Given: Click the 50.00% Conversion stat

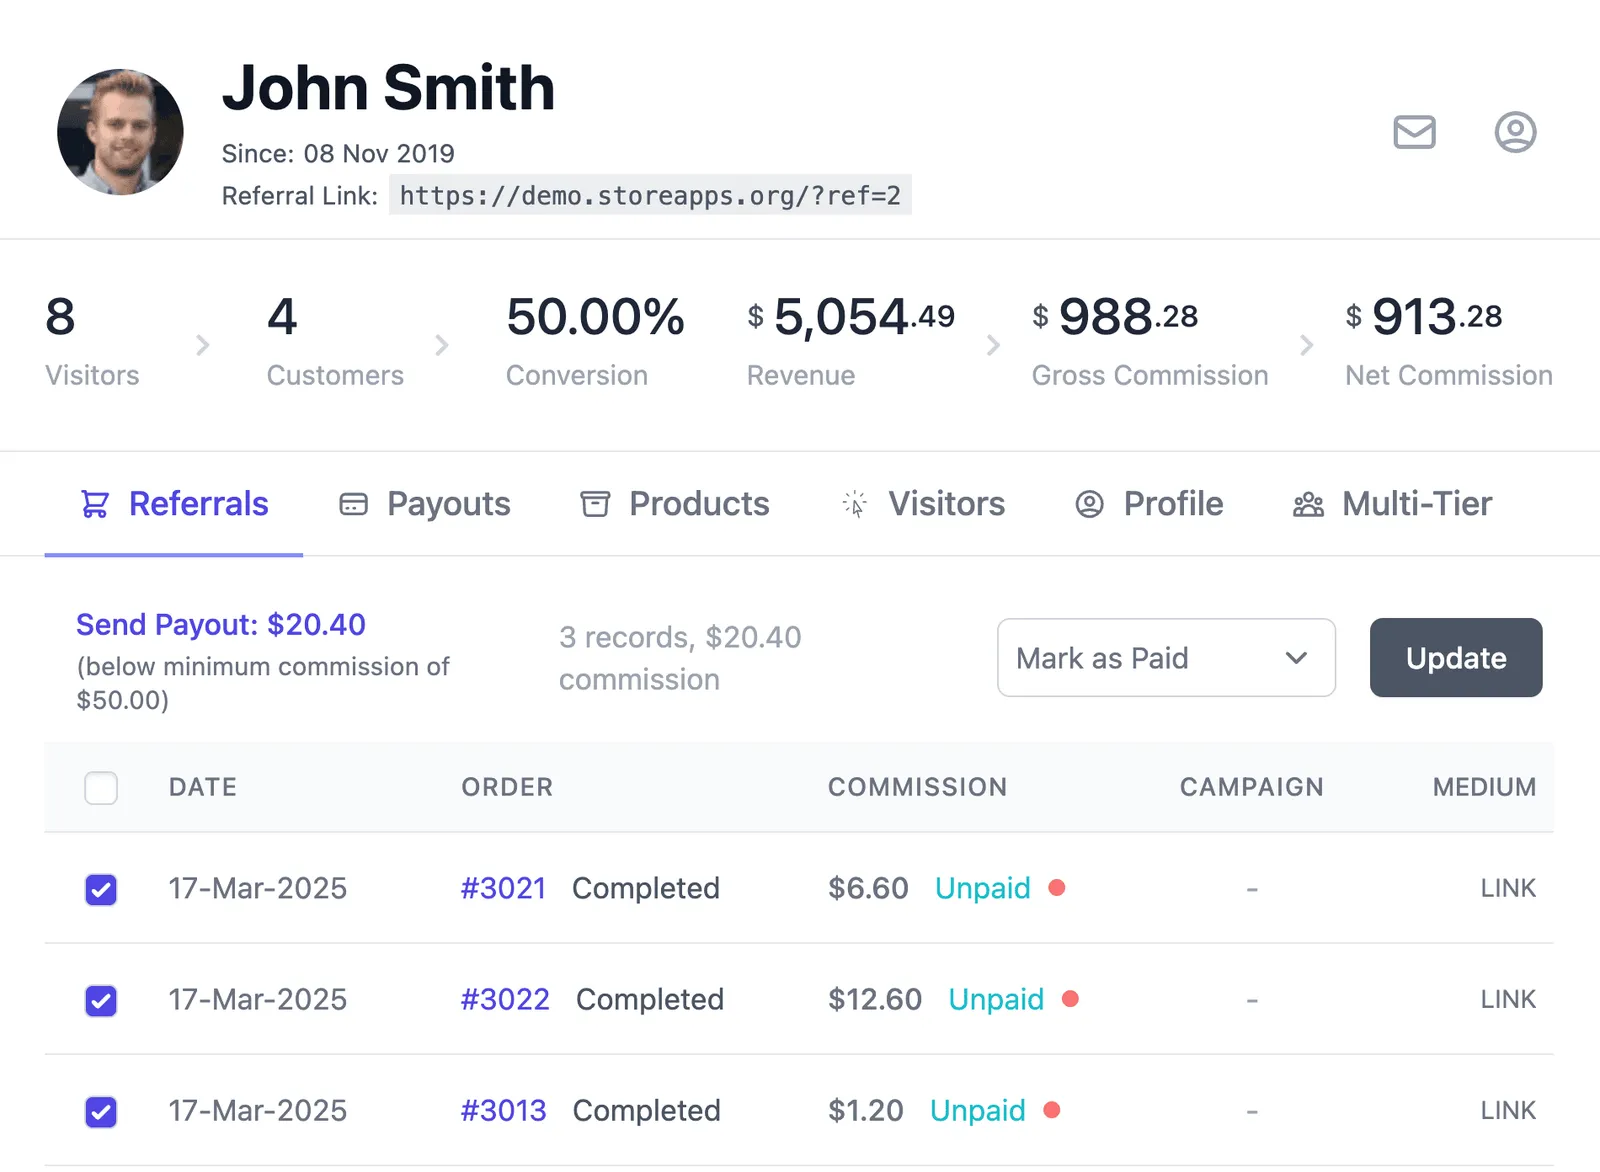Looking at the screenshot, I should tap(595, 341).
